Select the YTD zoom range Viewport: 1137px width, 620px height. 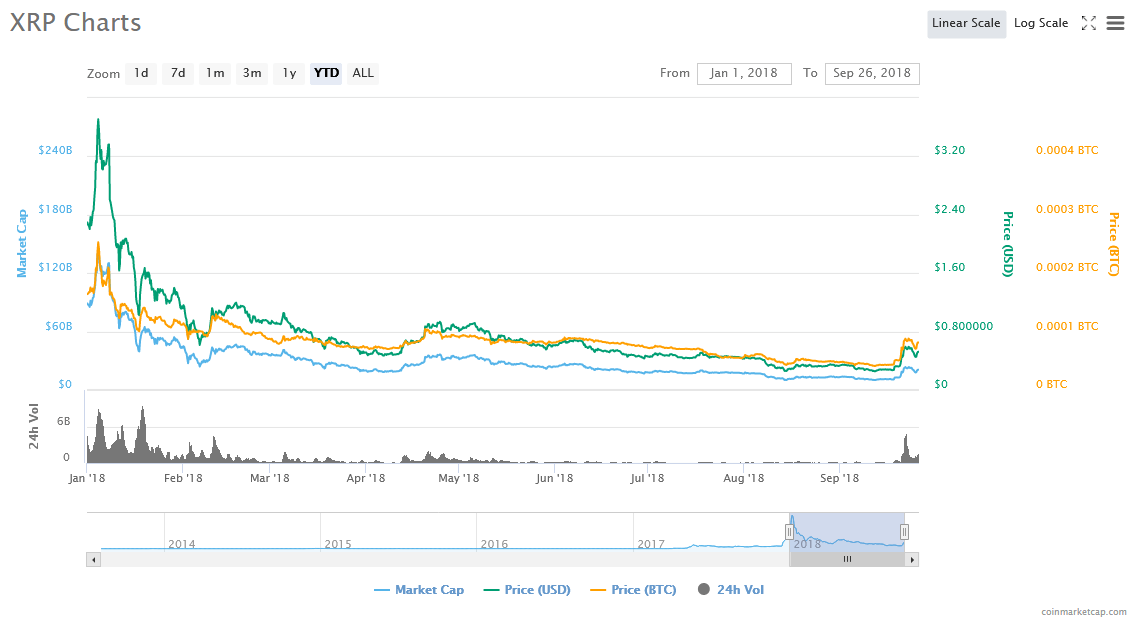tap(326, 73)
